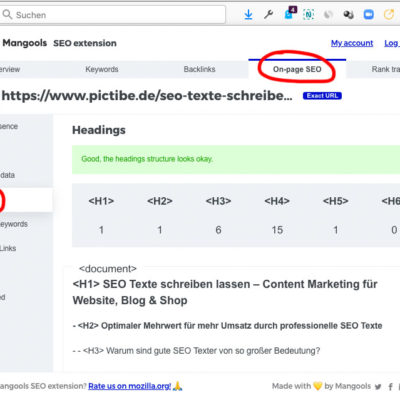Click the H5 column header
The image size is (400, 400).
point(336,201)
